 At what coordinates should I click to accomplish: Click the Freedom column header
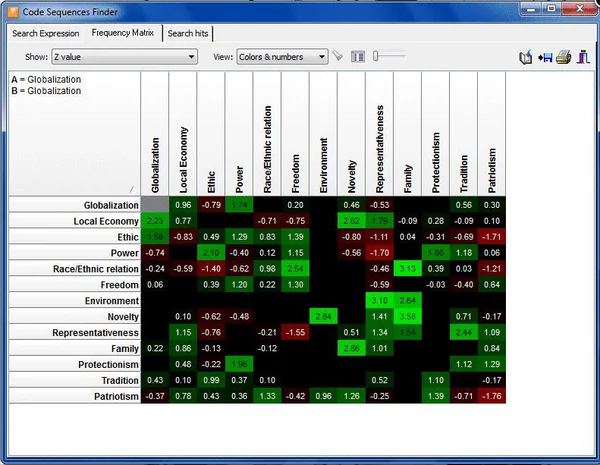(x=295, y=134)
